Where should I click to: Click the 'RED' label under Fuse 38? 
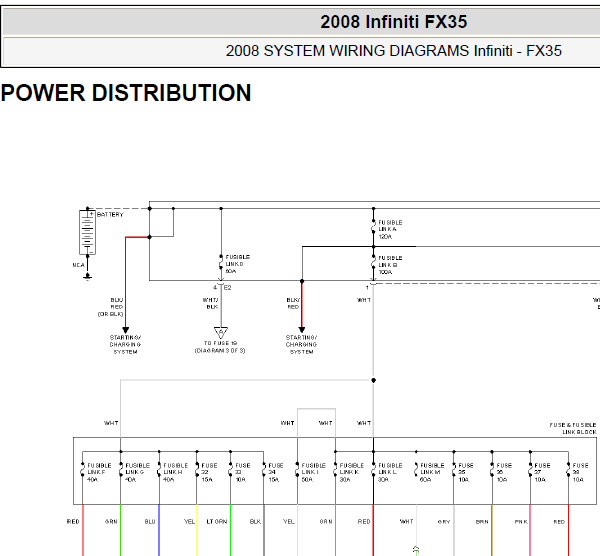coord(559,522)
